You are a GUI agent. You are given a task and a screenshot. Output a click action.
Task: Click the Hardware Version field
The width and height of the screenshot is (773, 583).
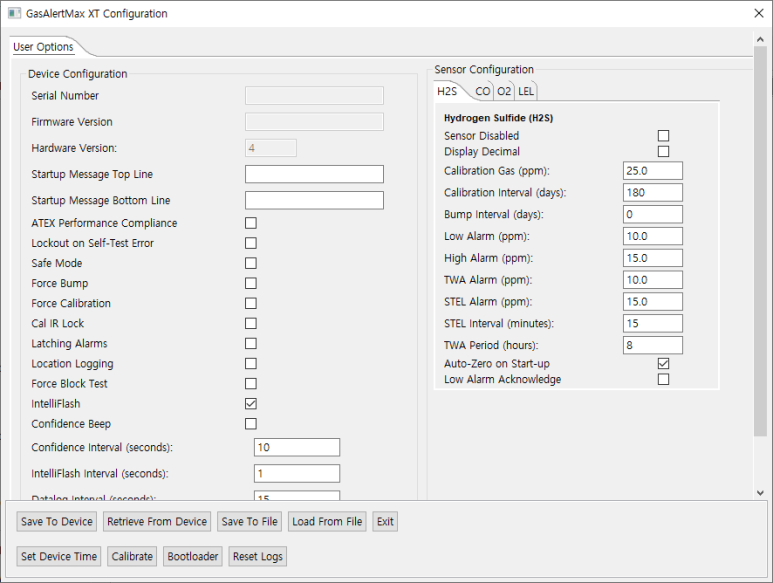pos(271,148)
